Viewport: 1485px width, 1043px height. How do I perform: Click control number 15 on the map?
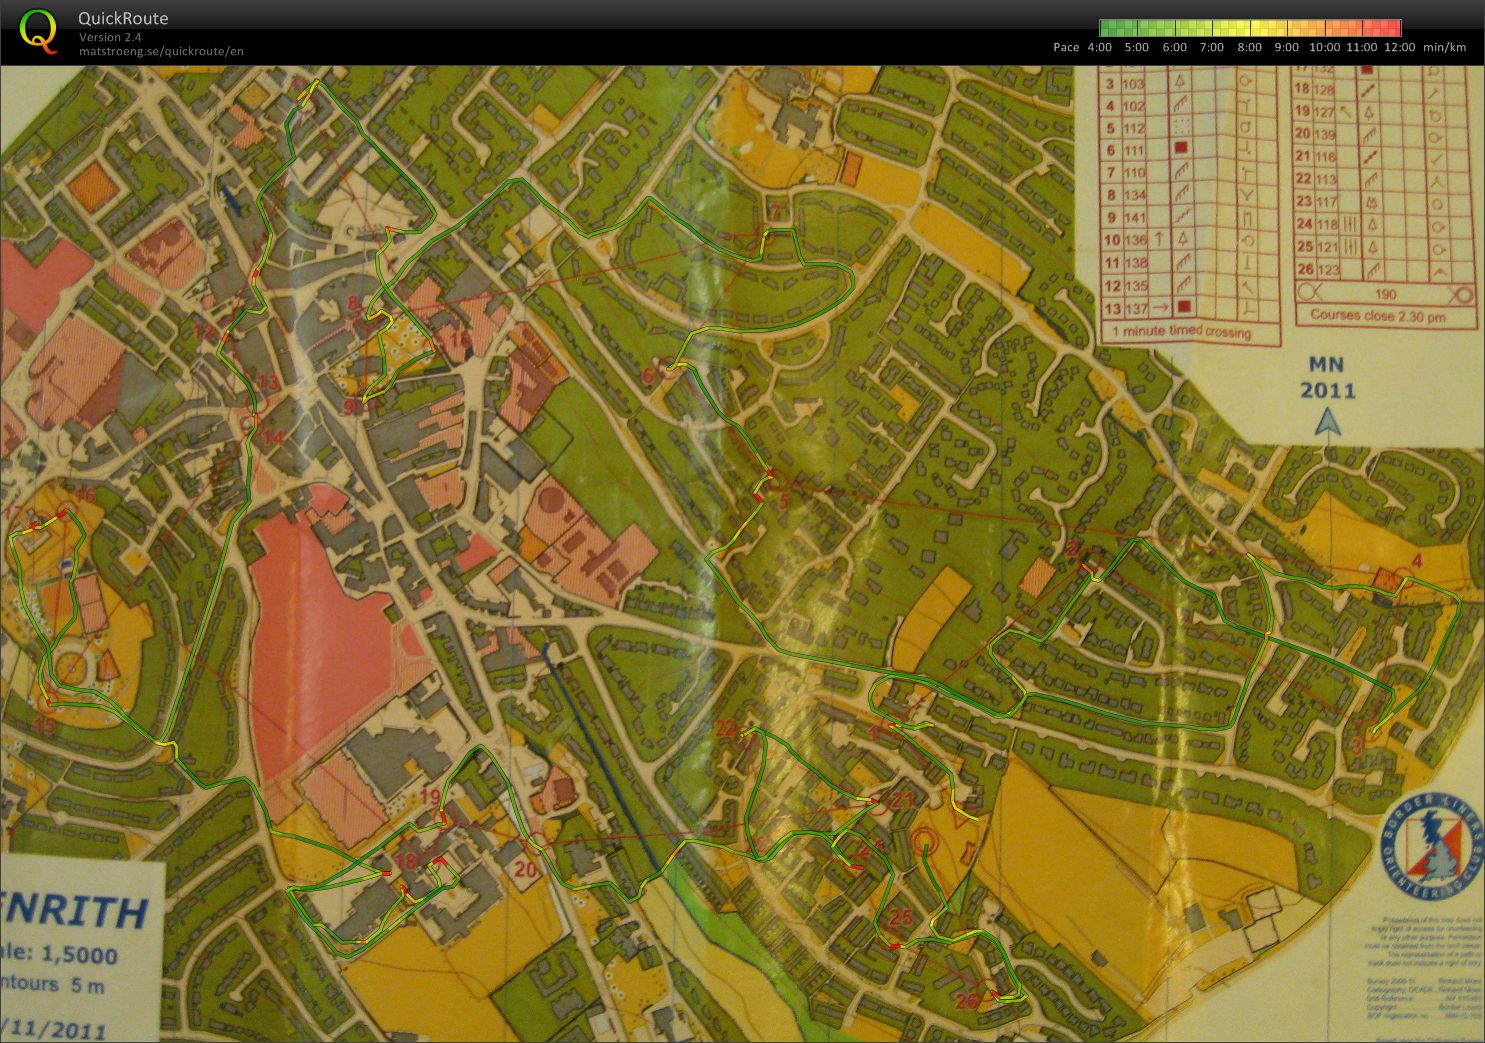pyautogui.click(x=45, y=725)
